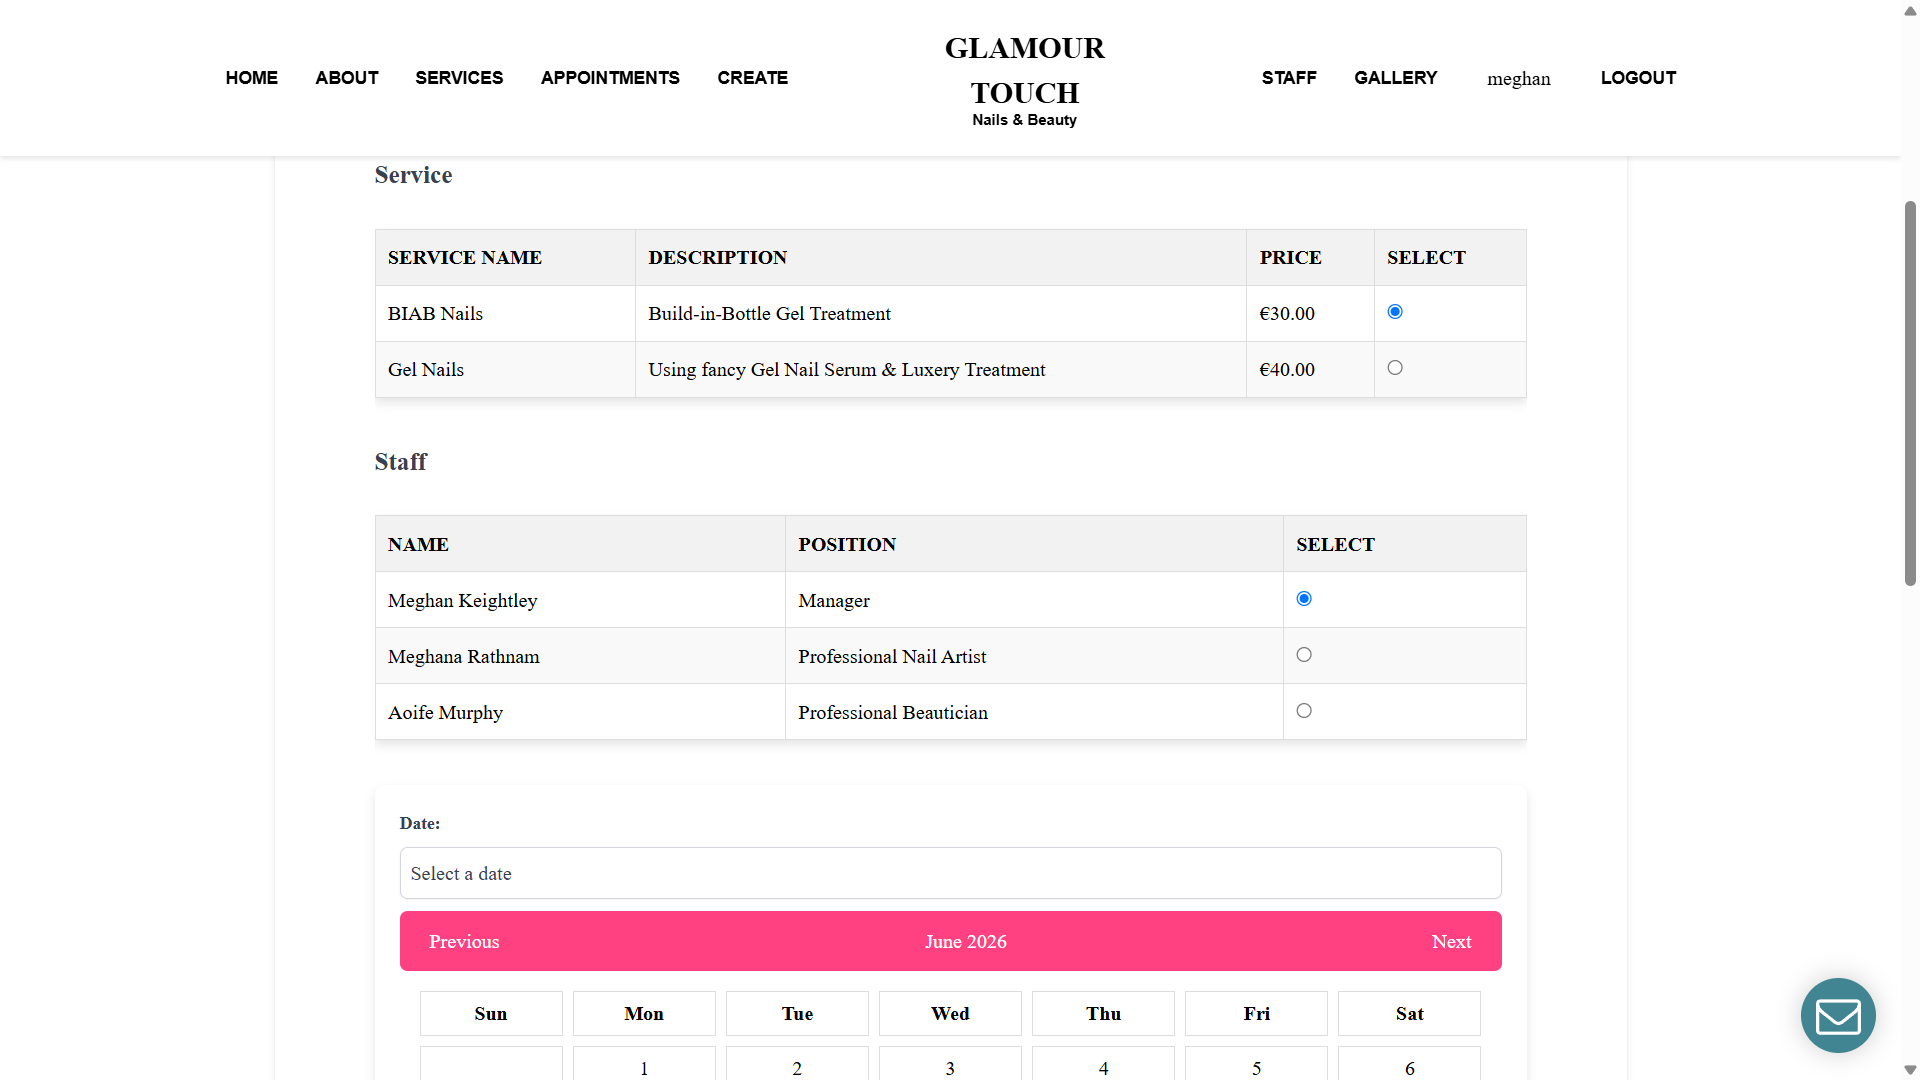Go to the next calendar month

(x=1451, y=942)
